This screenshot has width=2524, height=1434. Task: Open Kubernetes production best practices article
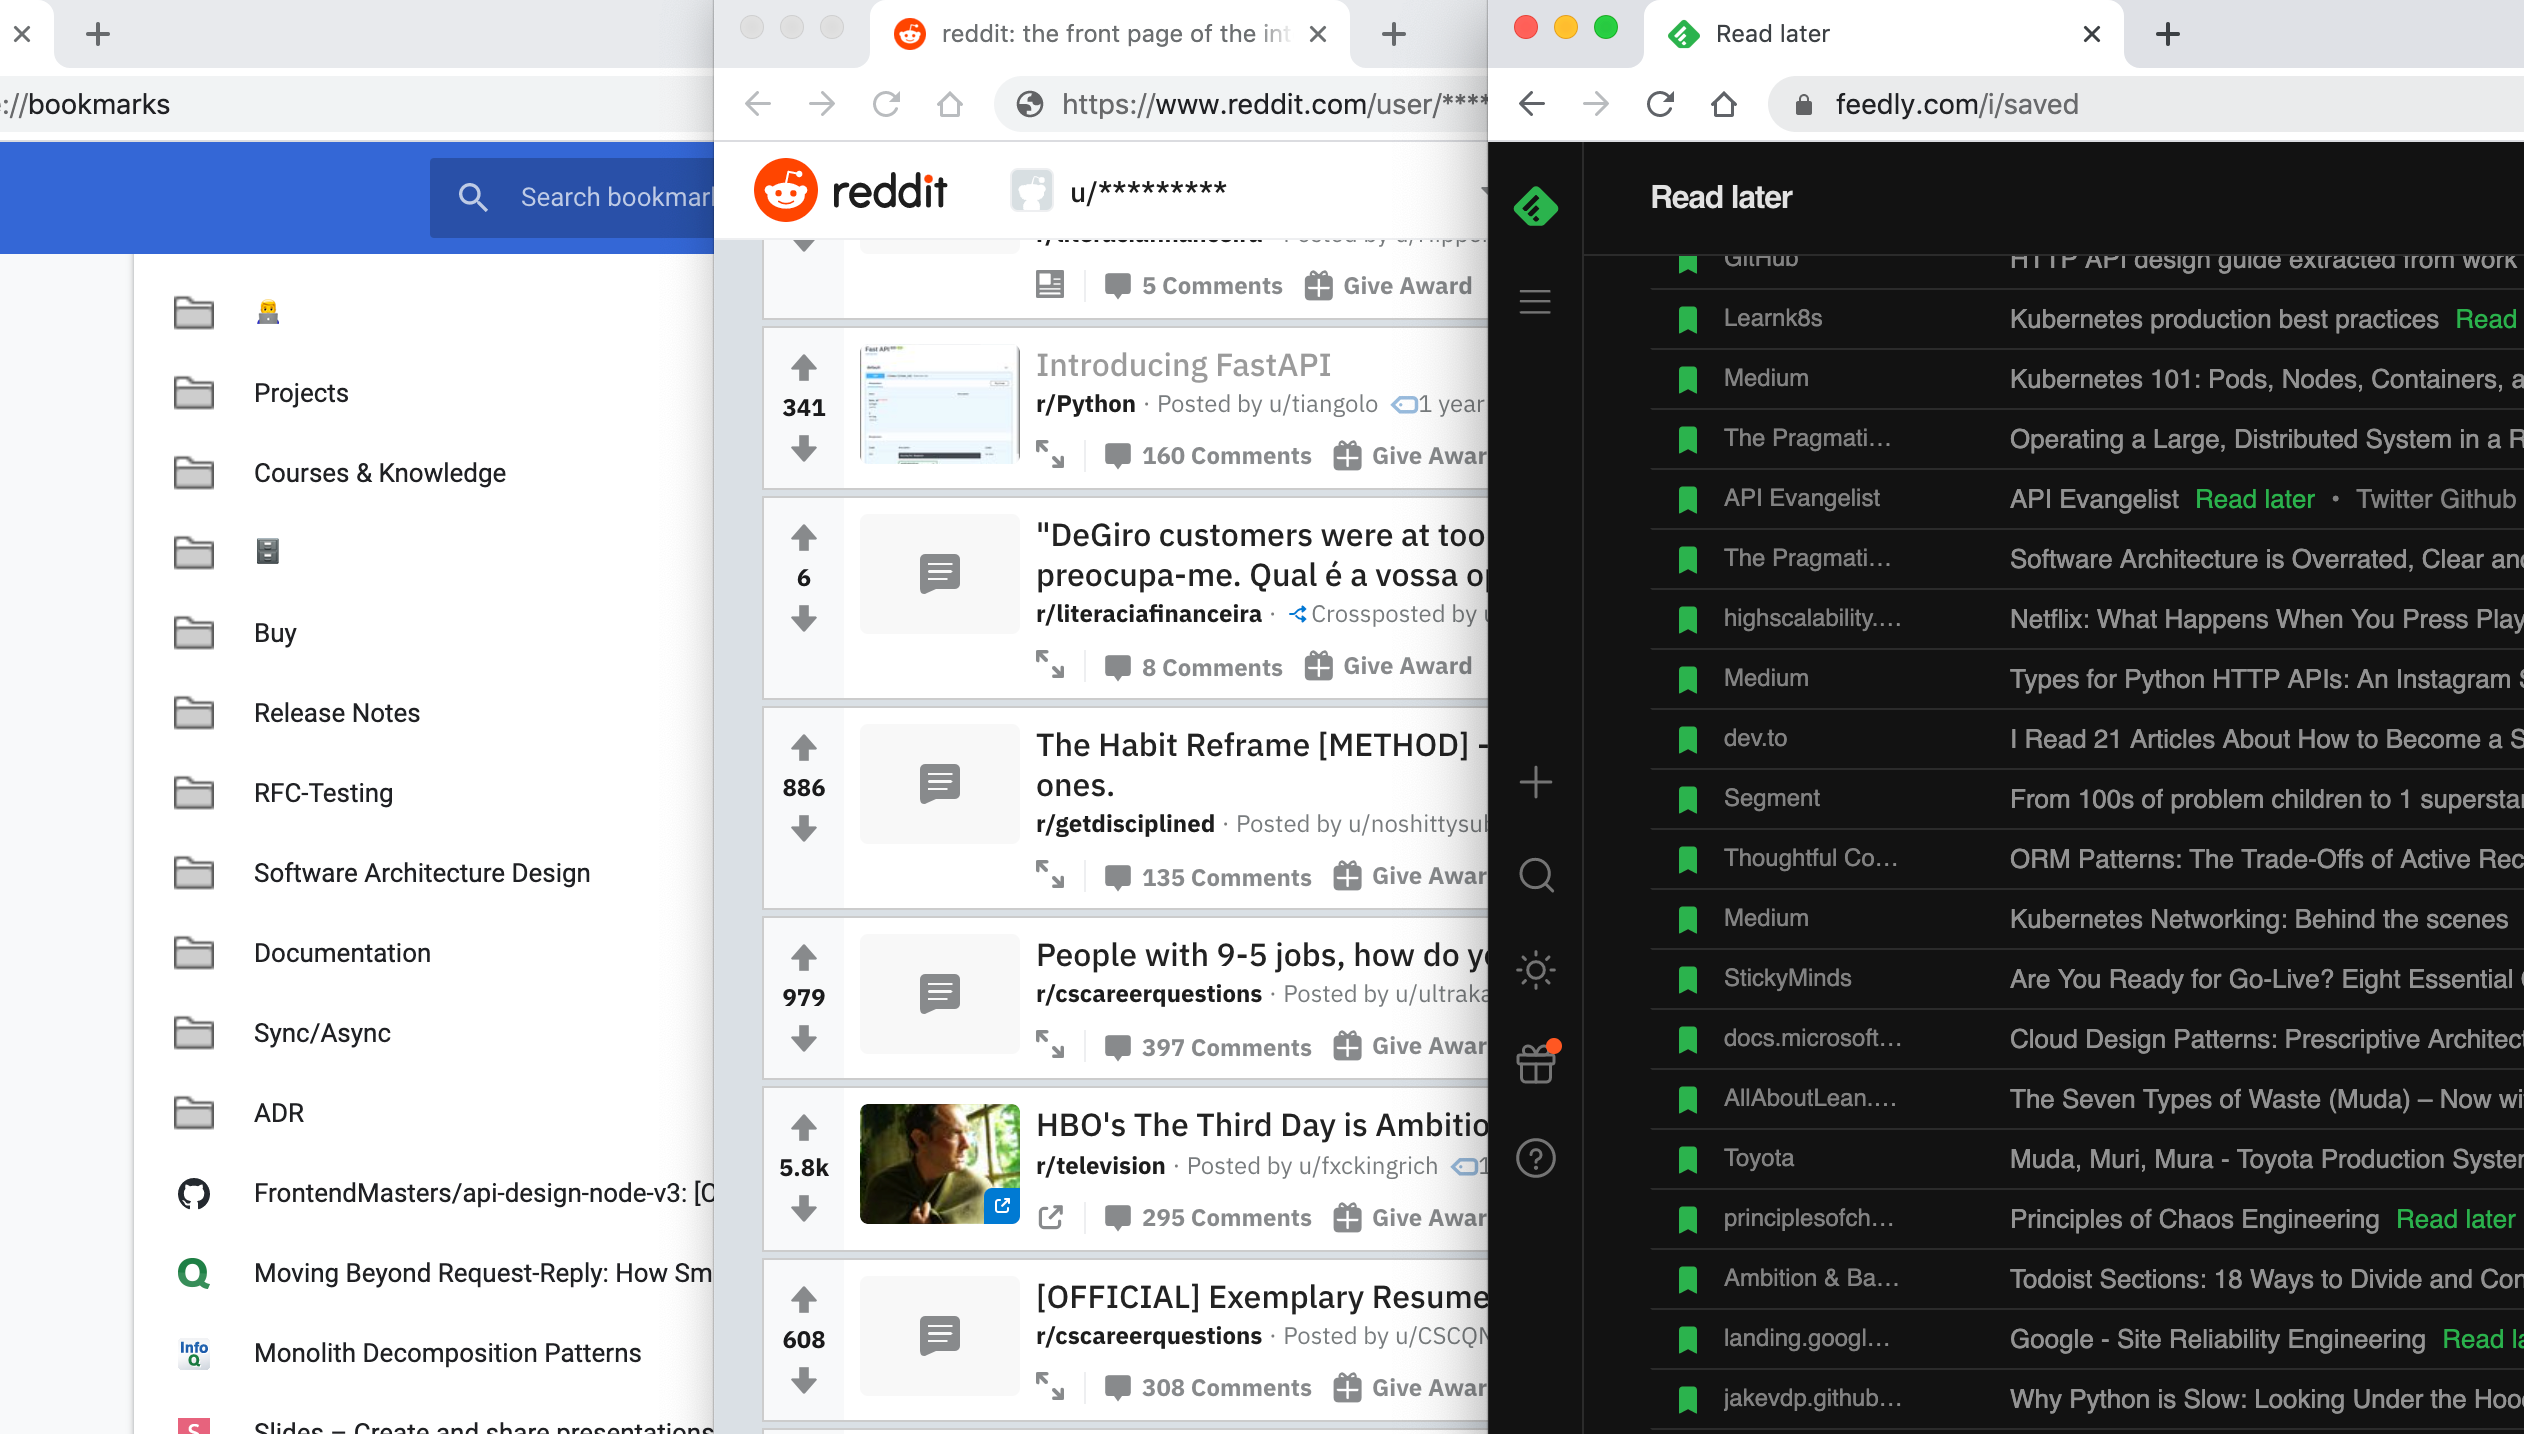[2224, 319]
